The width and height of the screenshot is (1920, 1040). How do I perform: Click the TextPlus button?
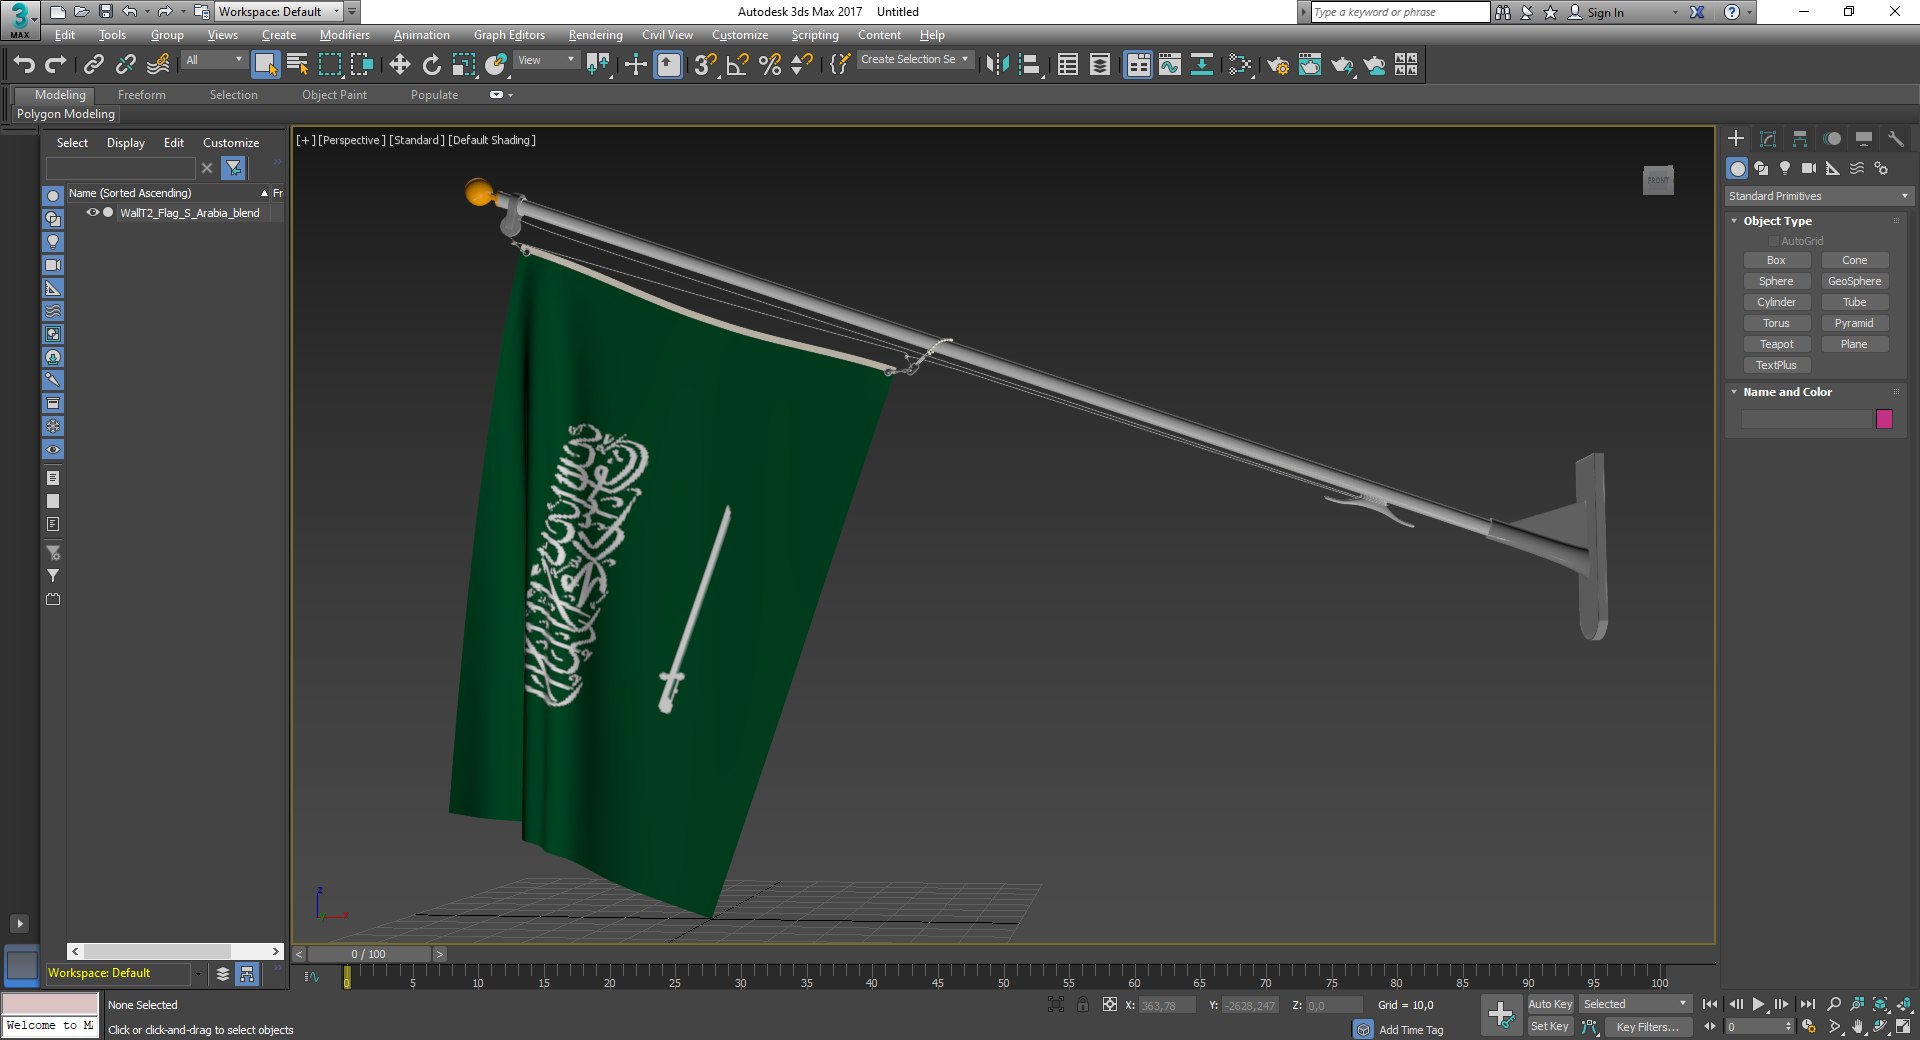coord(1776,365)
